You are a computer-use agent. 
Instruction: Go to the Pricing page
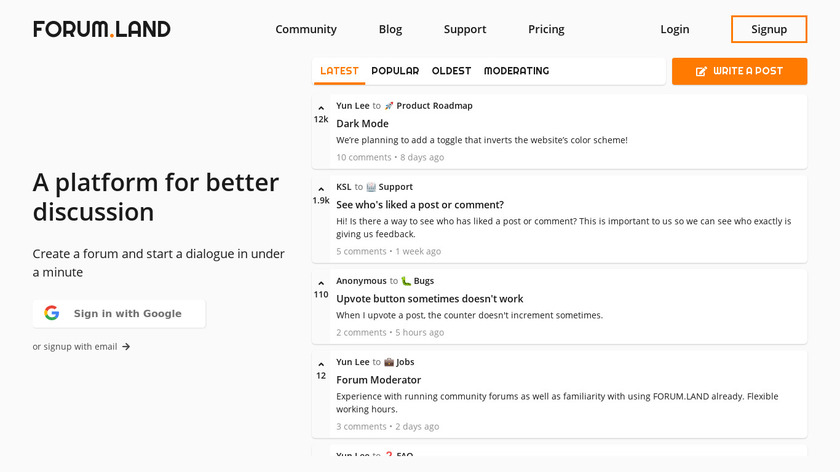pos(546,29)
